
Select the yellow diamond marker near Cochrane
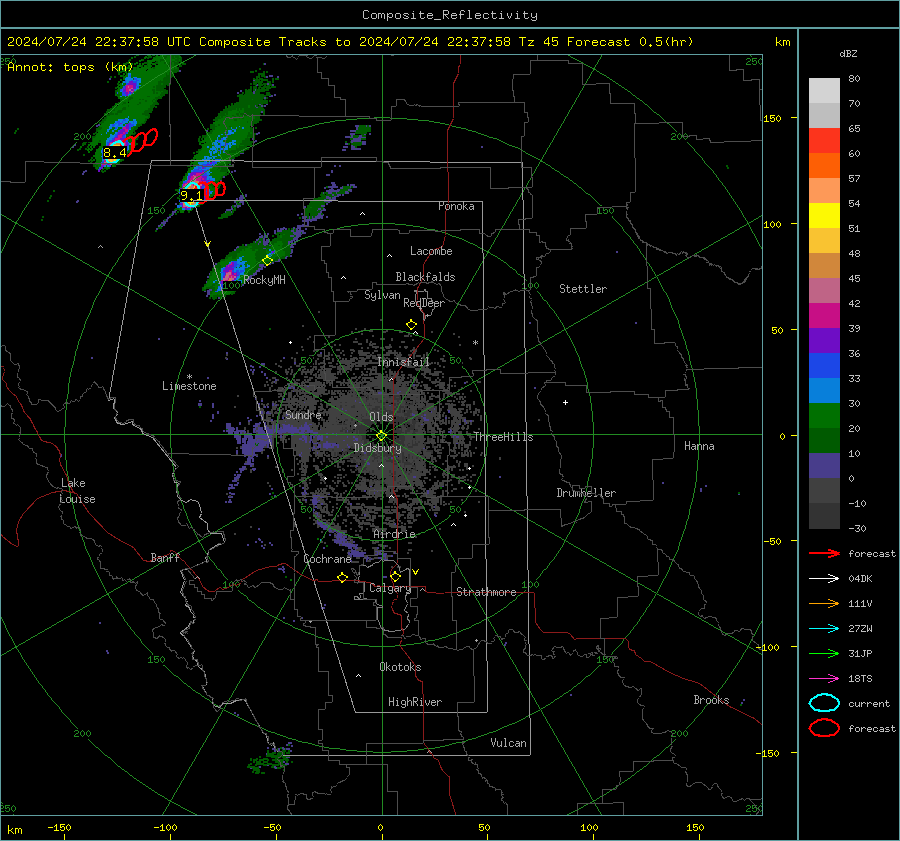(x=342, y=577)
